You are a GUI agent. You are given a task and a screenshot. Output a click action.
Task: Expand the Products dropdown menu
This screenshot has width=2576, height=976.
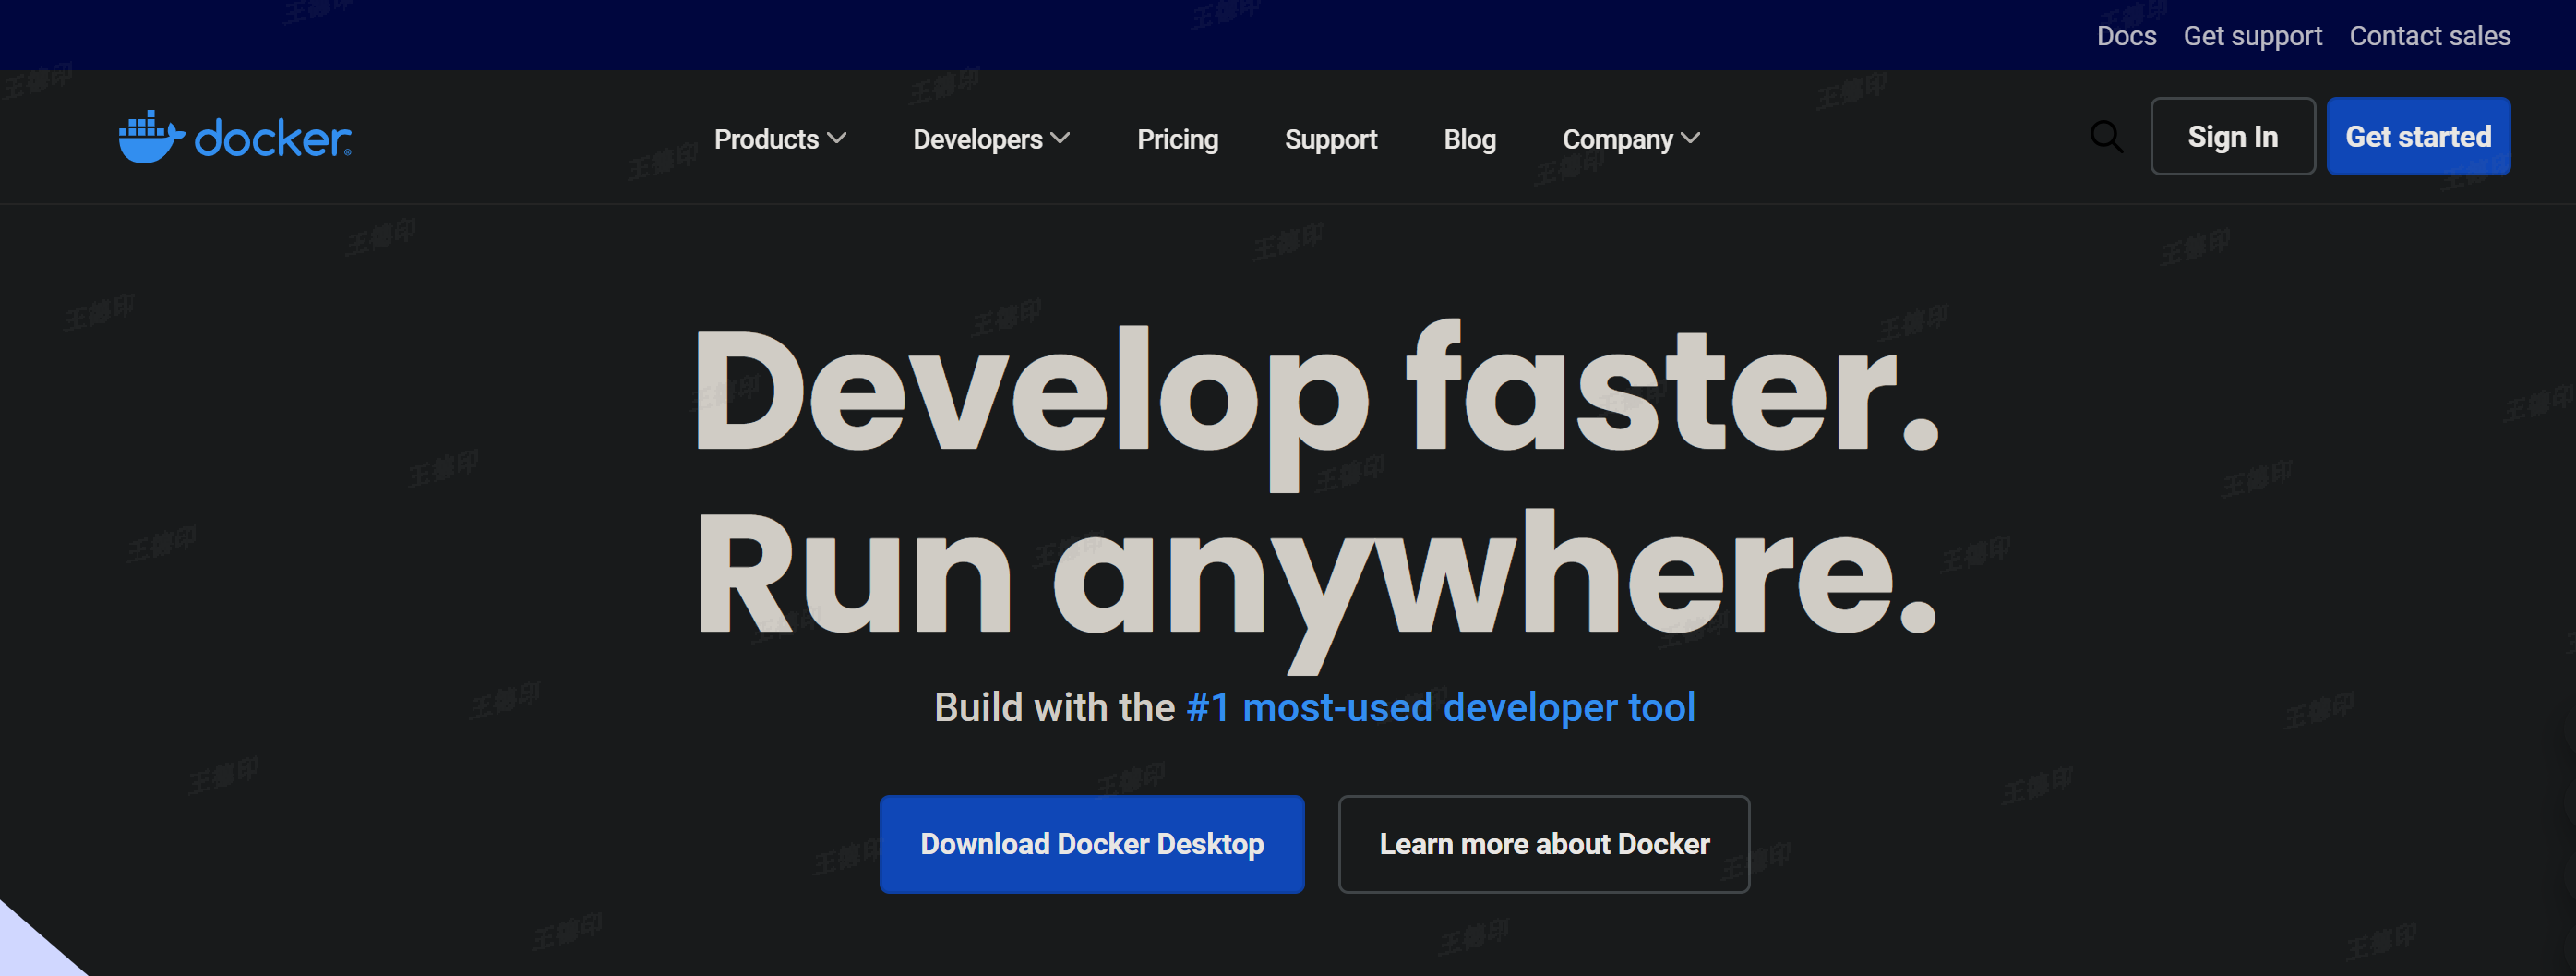pos(780,139)
